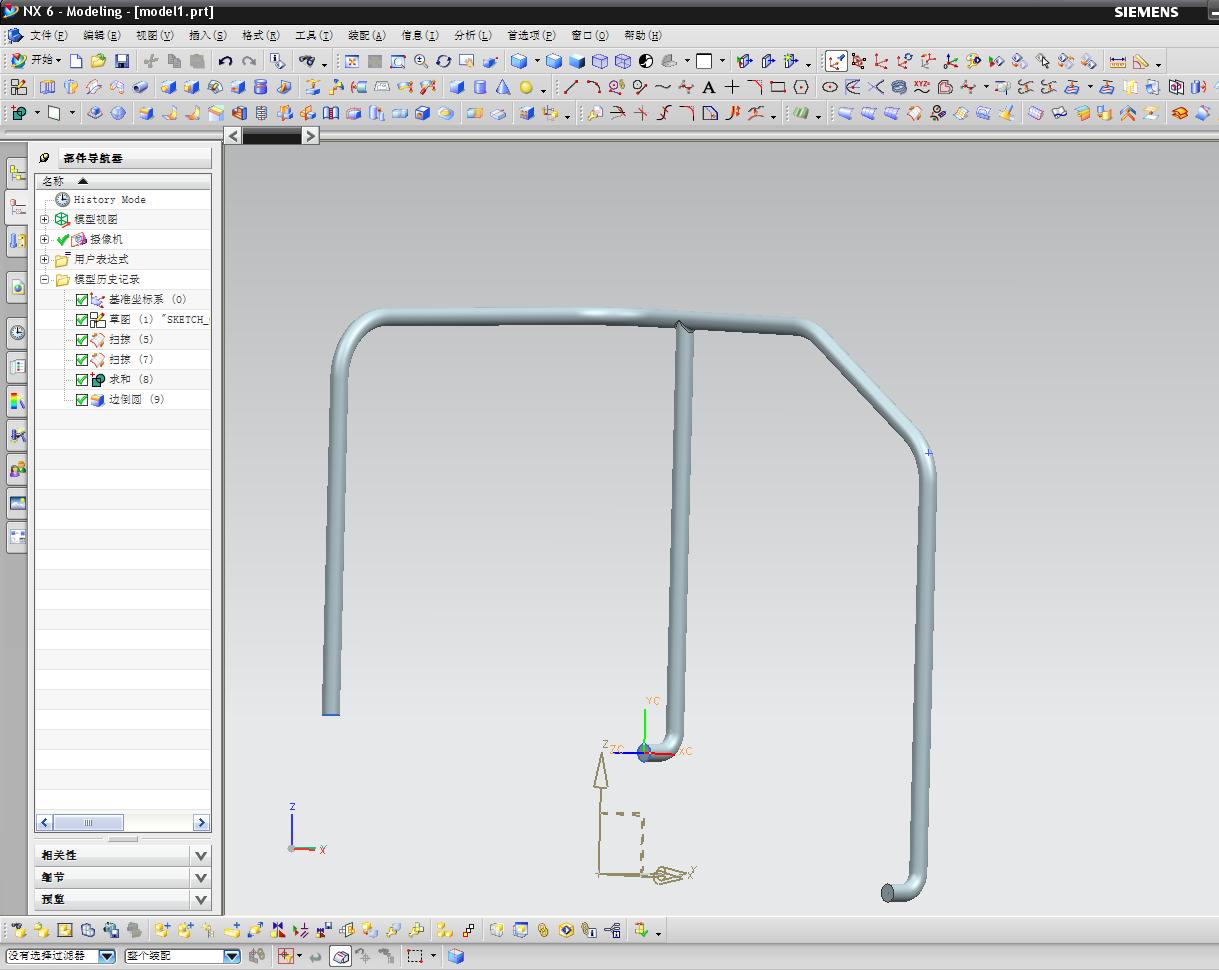
Task: Open the 分析(L) menu
Action: [472, 35]
